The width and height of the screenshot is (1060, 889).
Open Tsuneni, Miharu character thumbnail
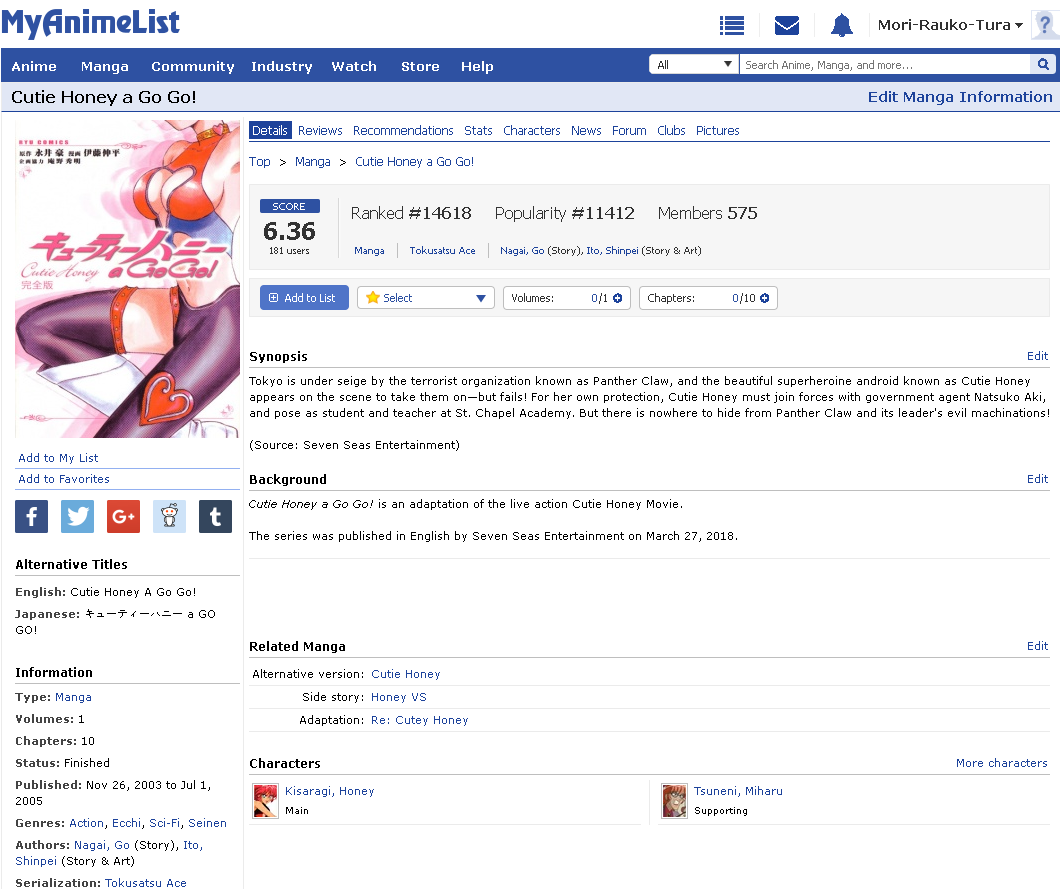point(674,801)
